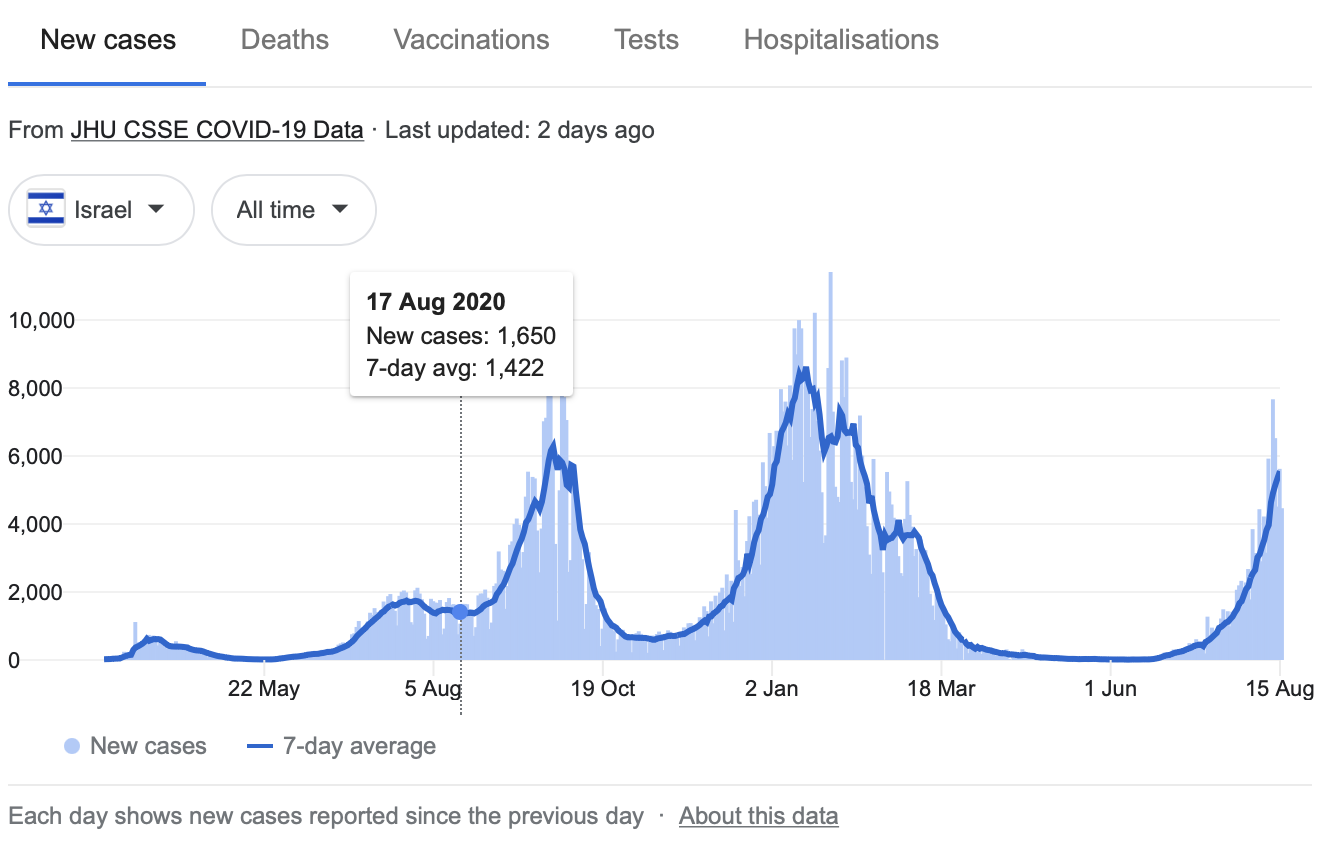Open the JHU CSSE COVID-19 Data link
This screenshot has width=1324, height=844.
point(217,130)
